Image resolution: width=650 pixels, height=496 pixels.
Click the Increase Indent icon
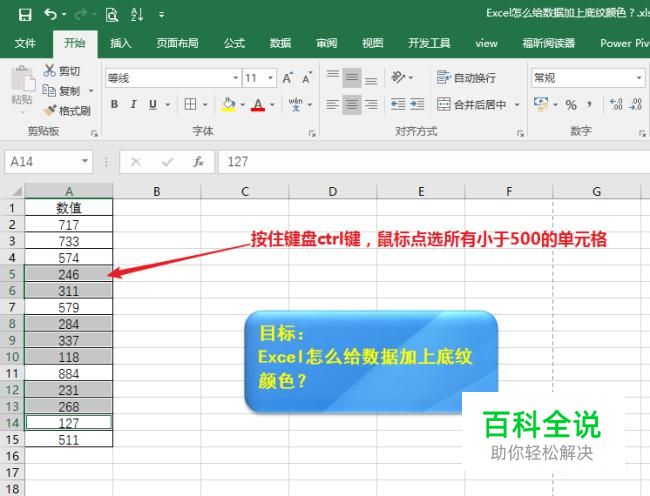(x=417, y=104)
